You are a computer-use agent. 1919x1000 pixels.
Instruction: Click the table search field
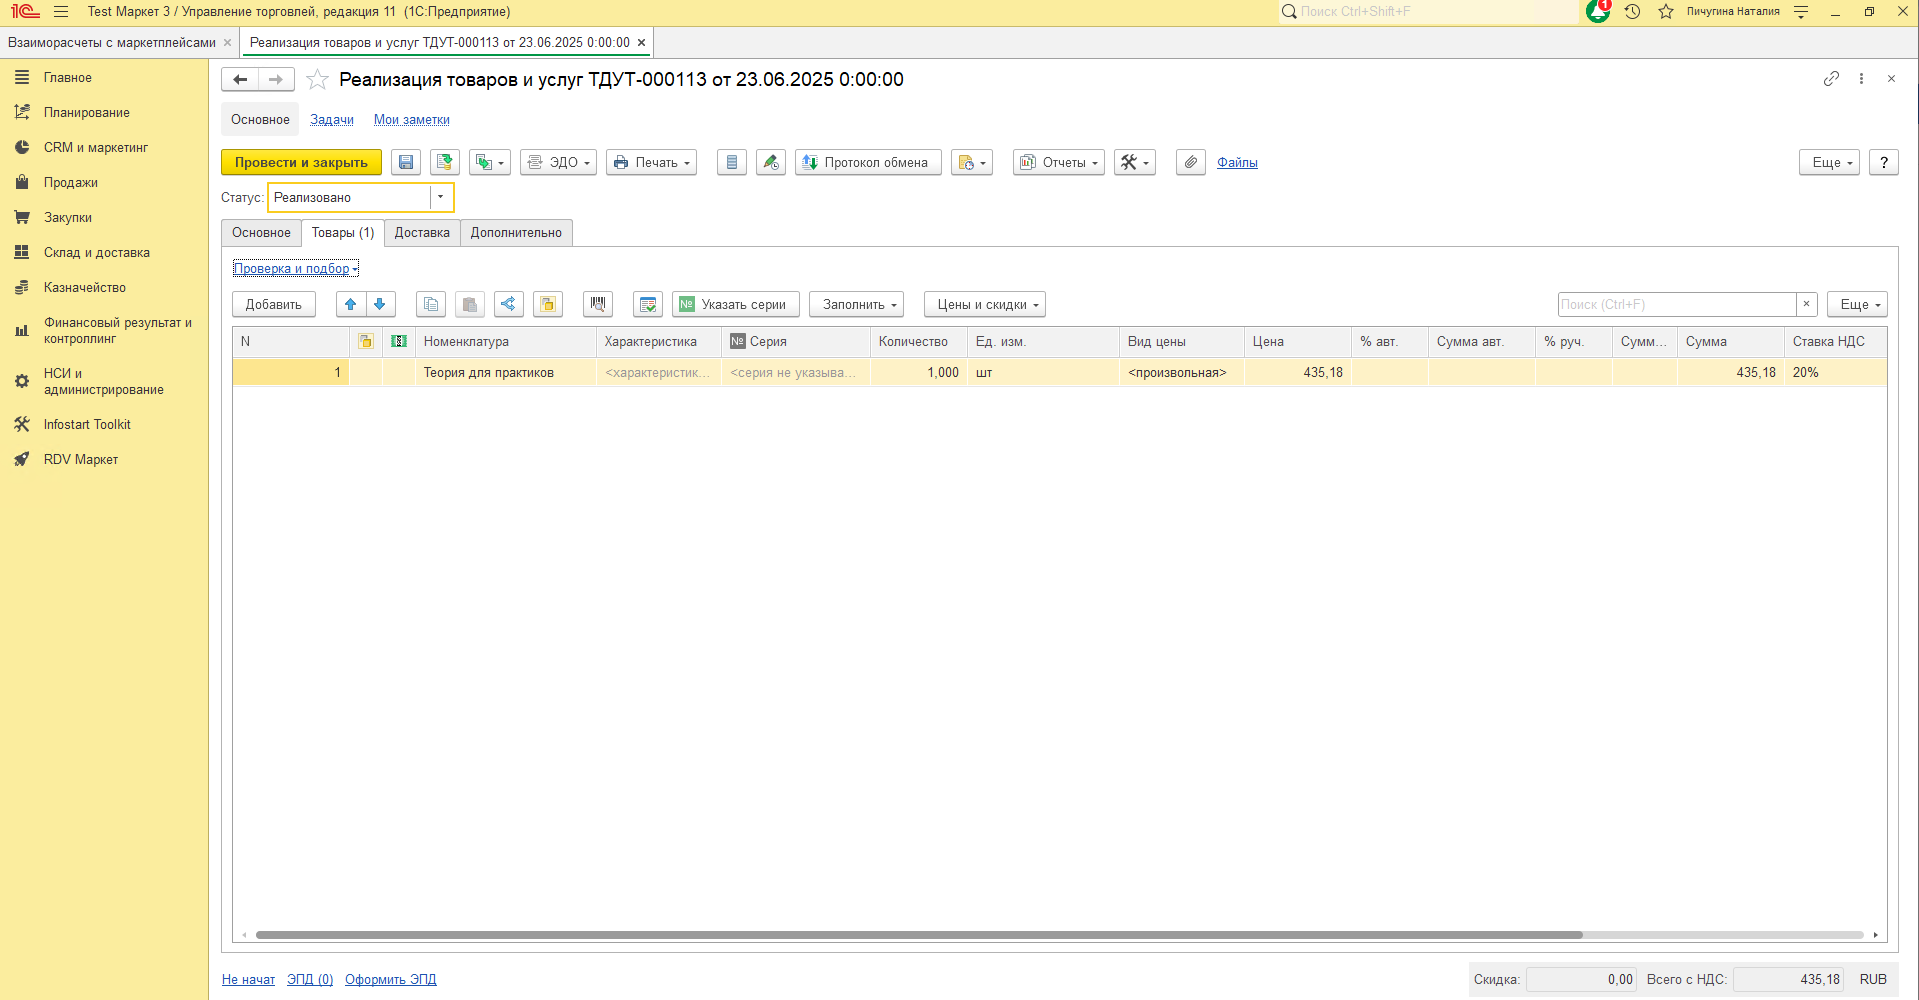(x=1677, y=304)
